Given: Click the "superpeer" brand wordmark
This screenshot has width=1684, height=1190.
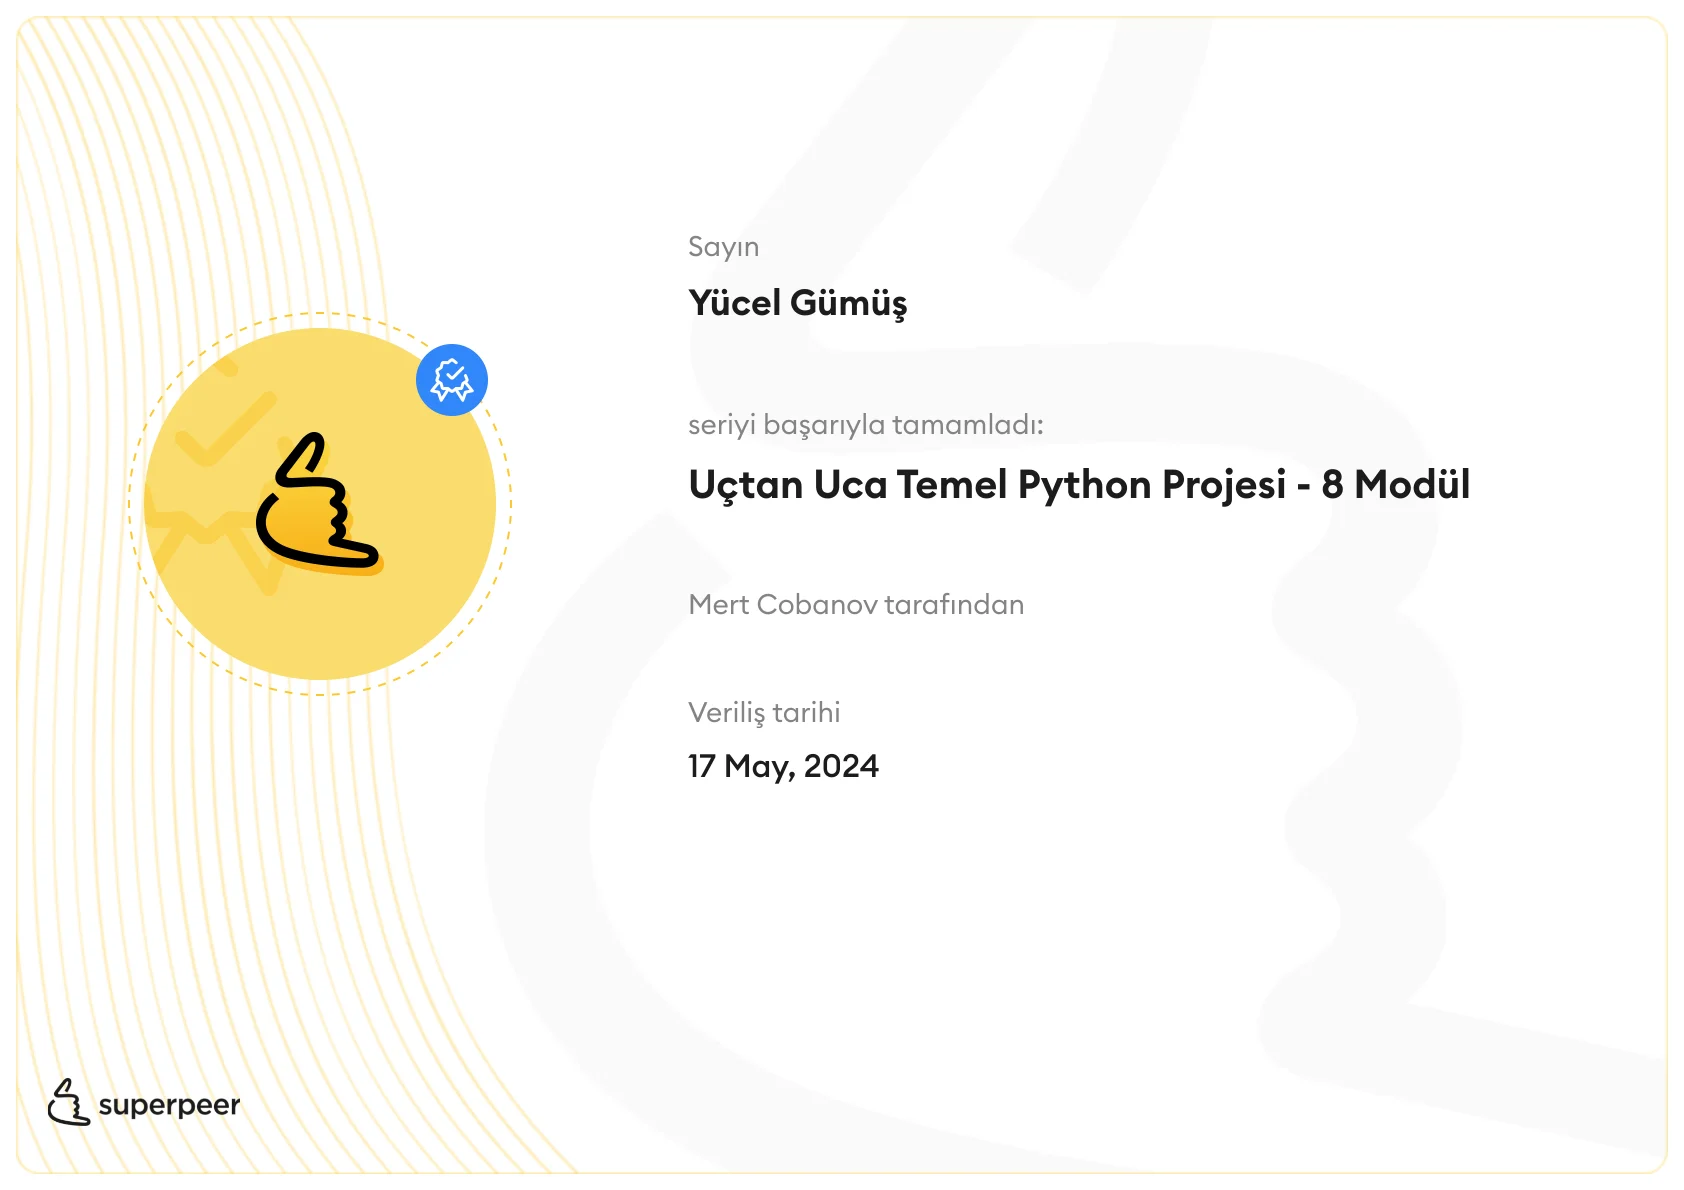Looking at the screenshot, I should [x=169, y=1105].
